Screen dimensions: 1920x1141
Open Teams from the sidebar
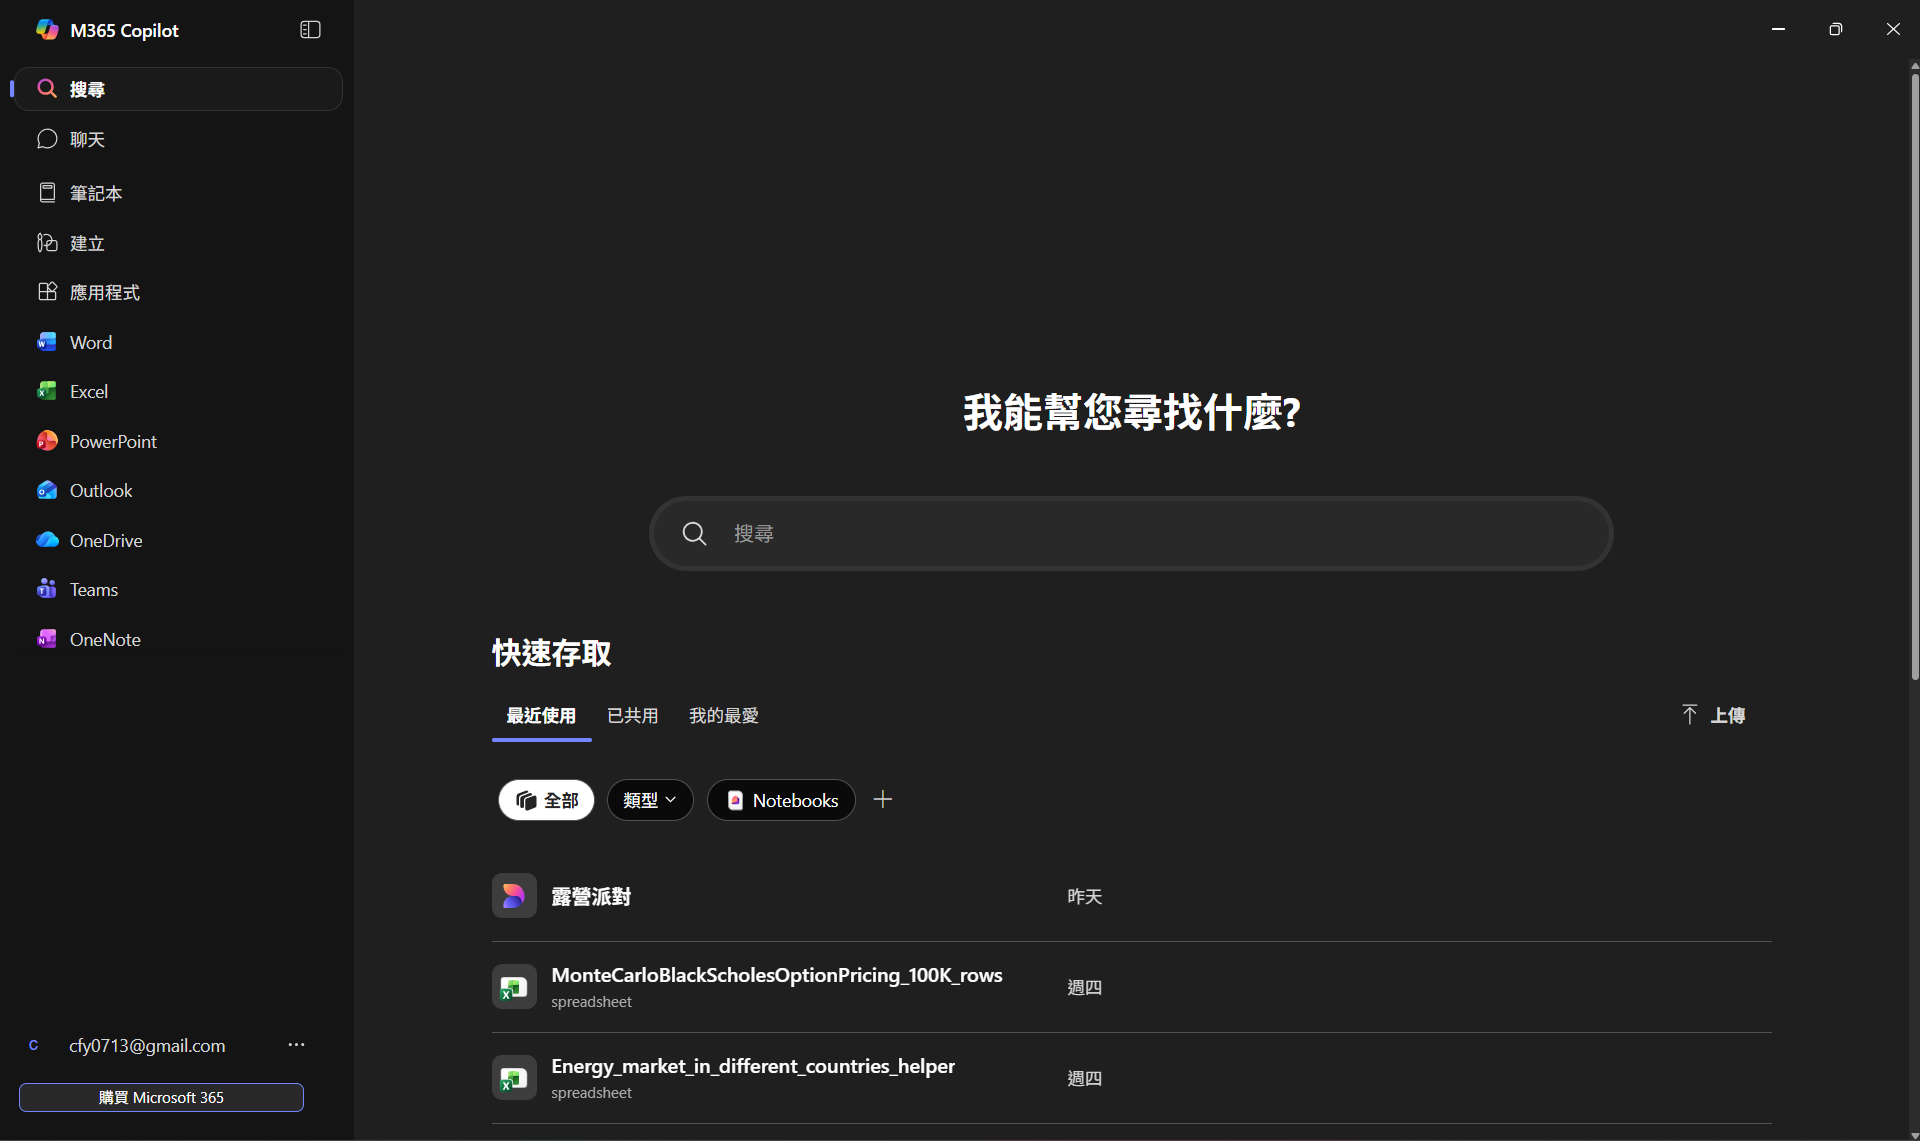click(x=93, y=590)
